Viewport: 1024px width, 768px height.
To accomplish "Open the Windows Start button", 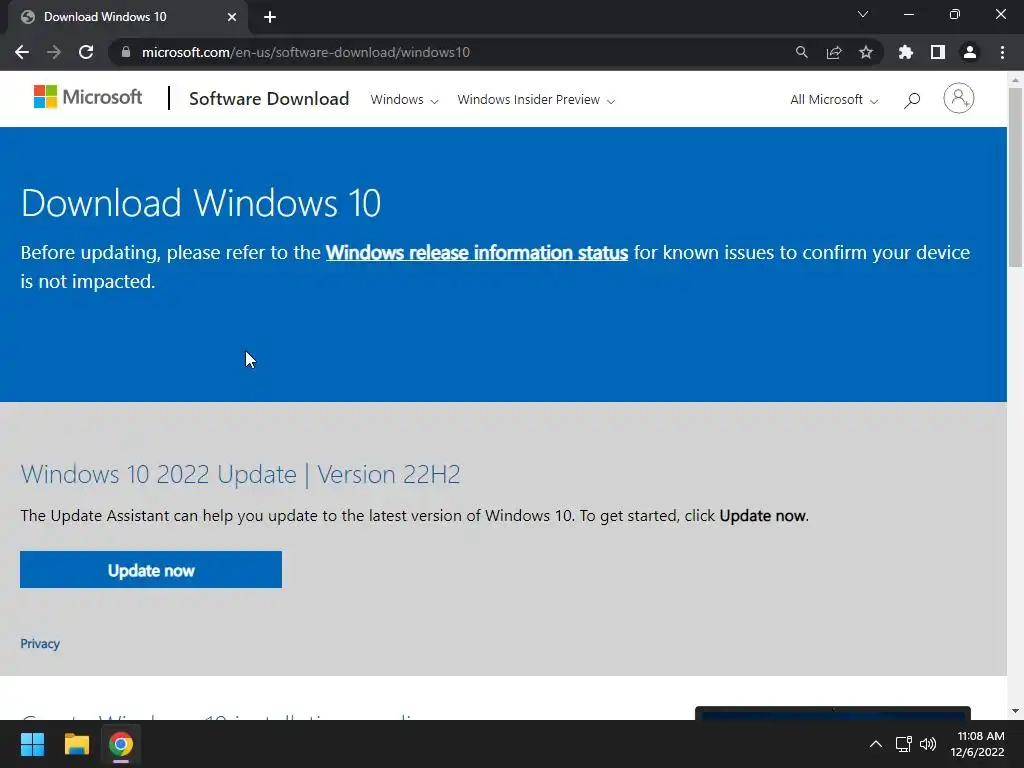I will [x=32, y=744].
